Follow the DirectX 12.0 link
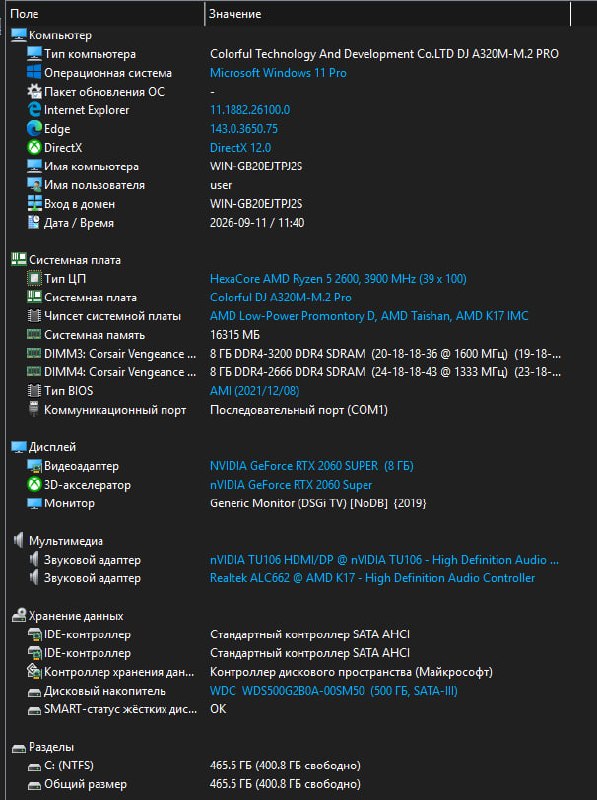 click(x=240, y=147)
